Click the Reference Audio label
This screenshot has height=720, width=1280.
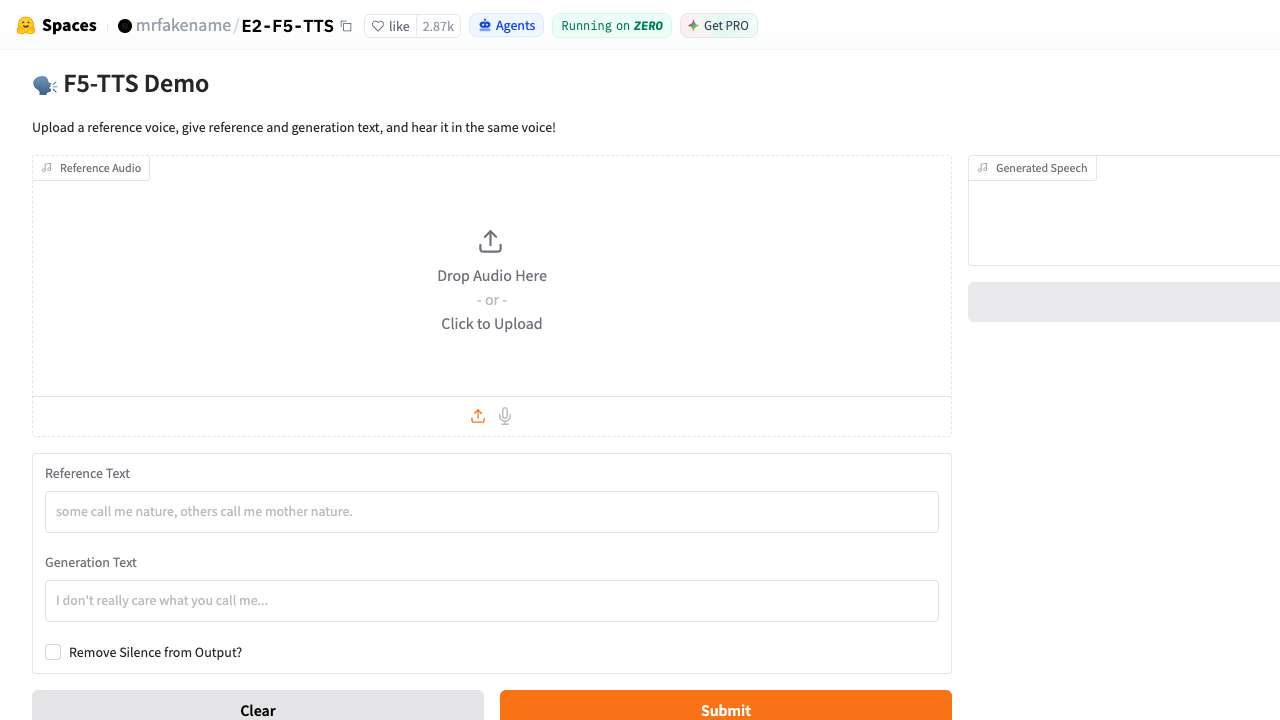pyautogui.click(x=91, y=168)
